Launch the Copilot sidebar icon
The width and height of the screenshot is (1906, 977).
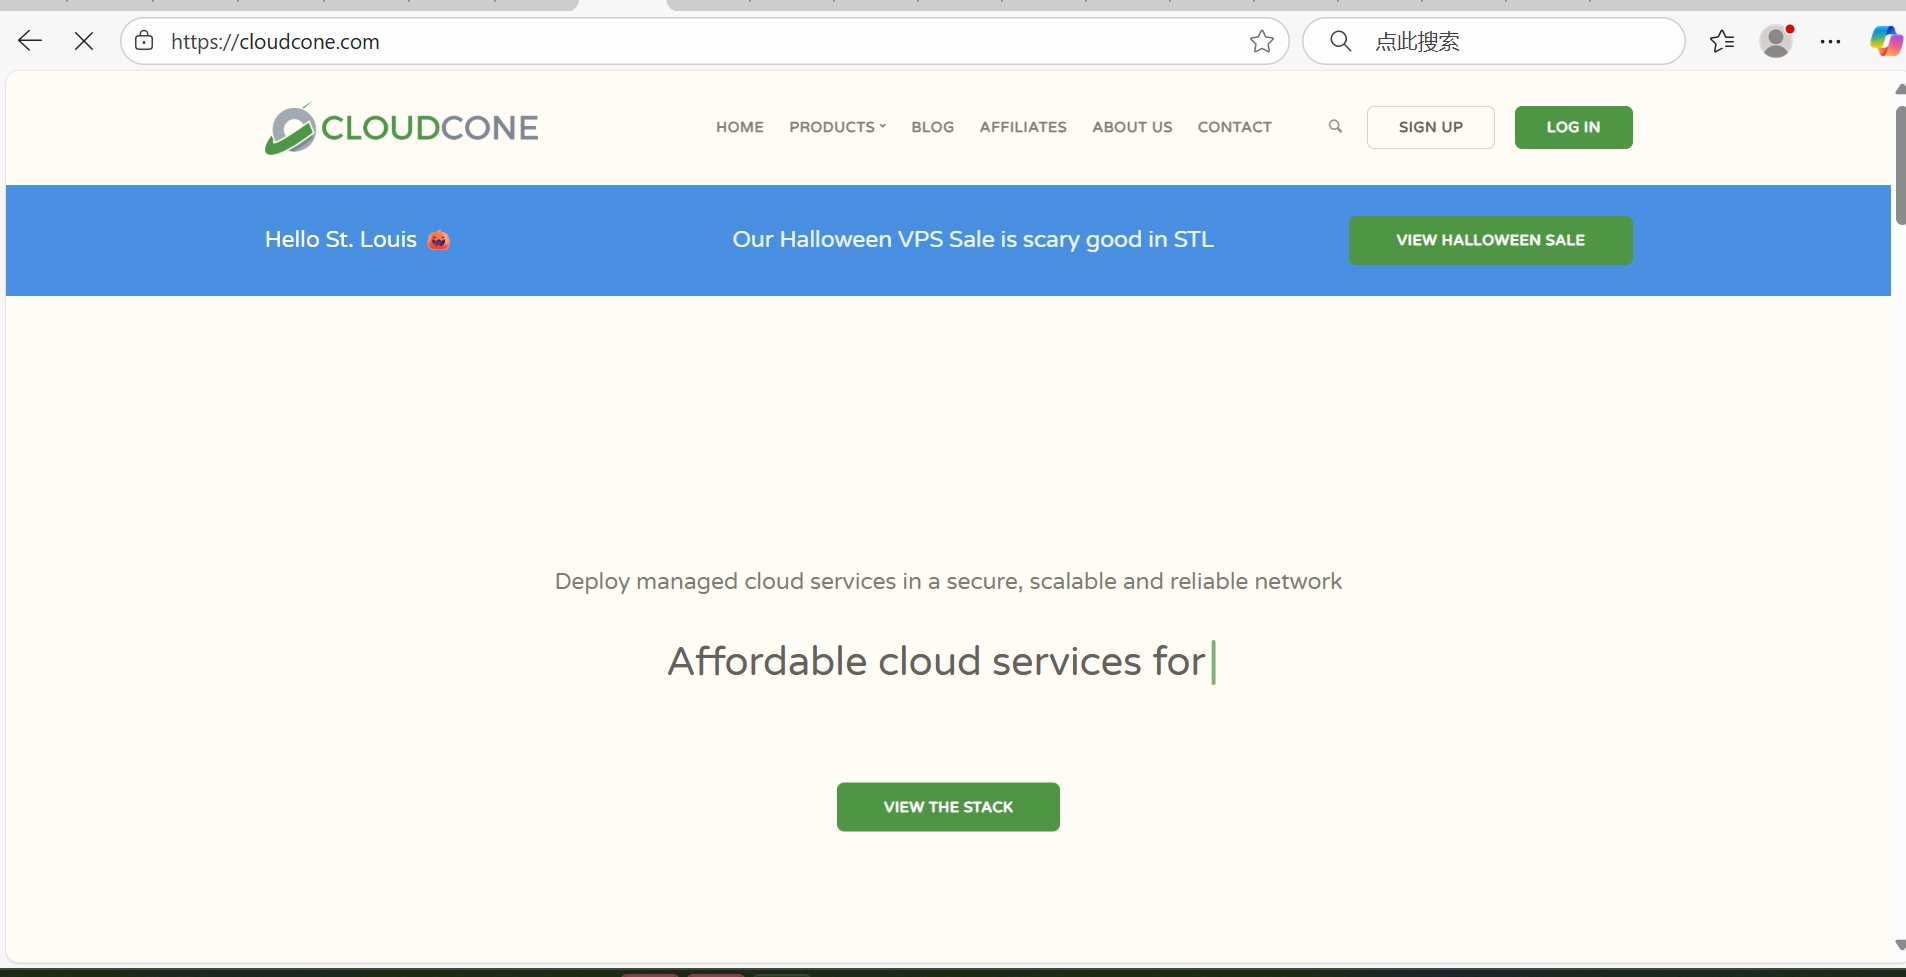(x=1885, y=41)
